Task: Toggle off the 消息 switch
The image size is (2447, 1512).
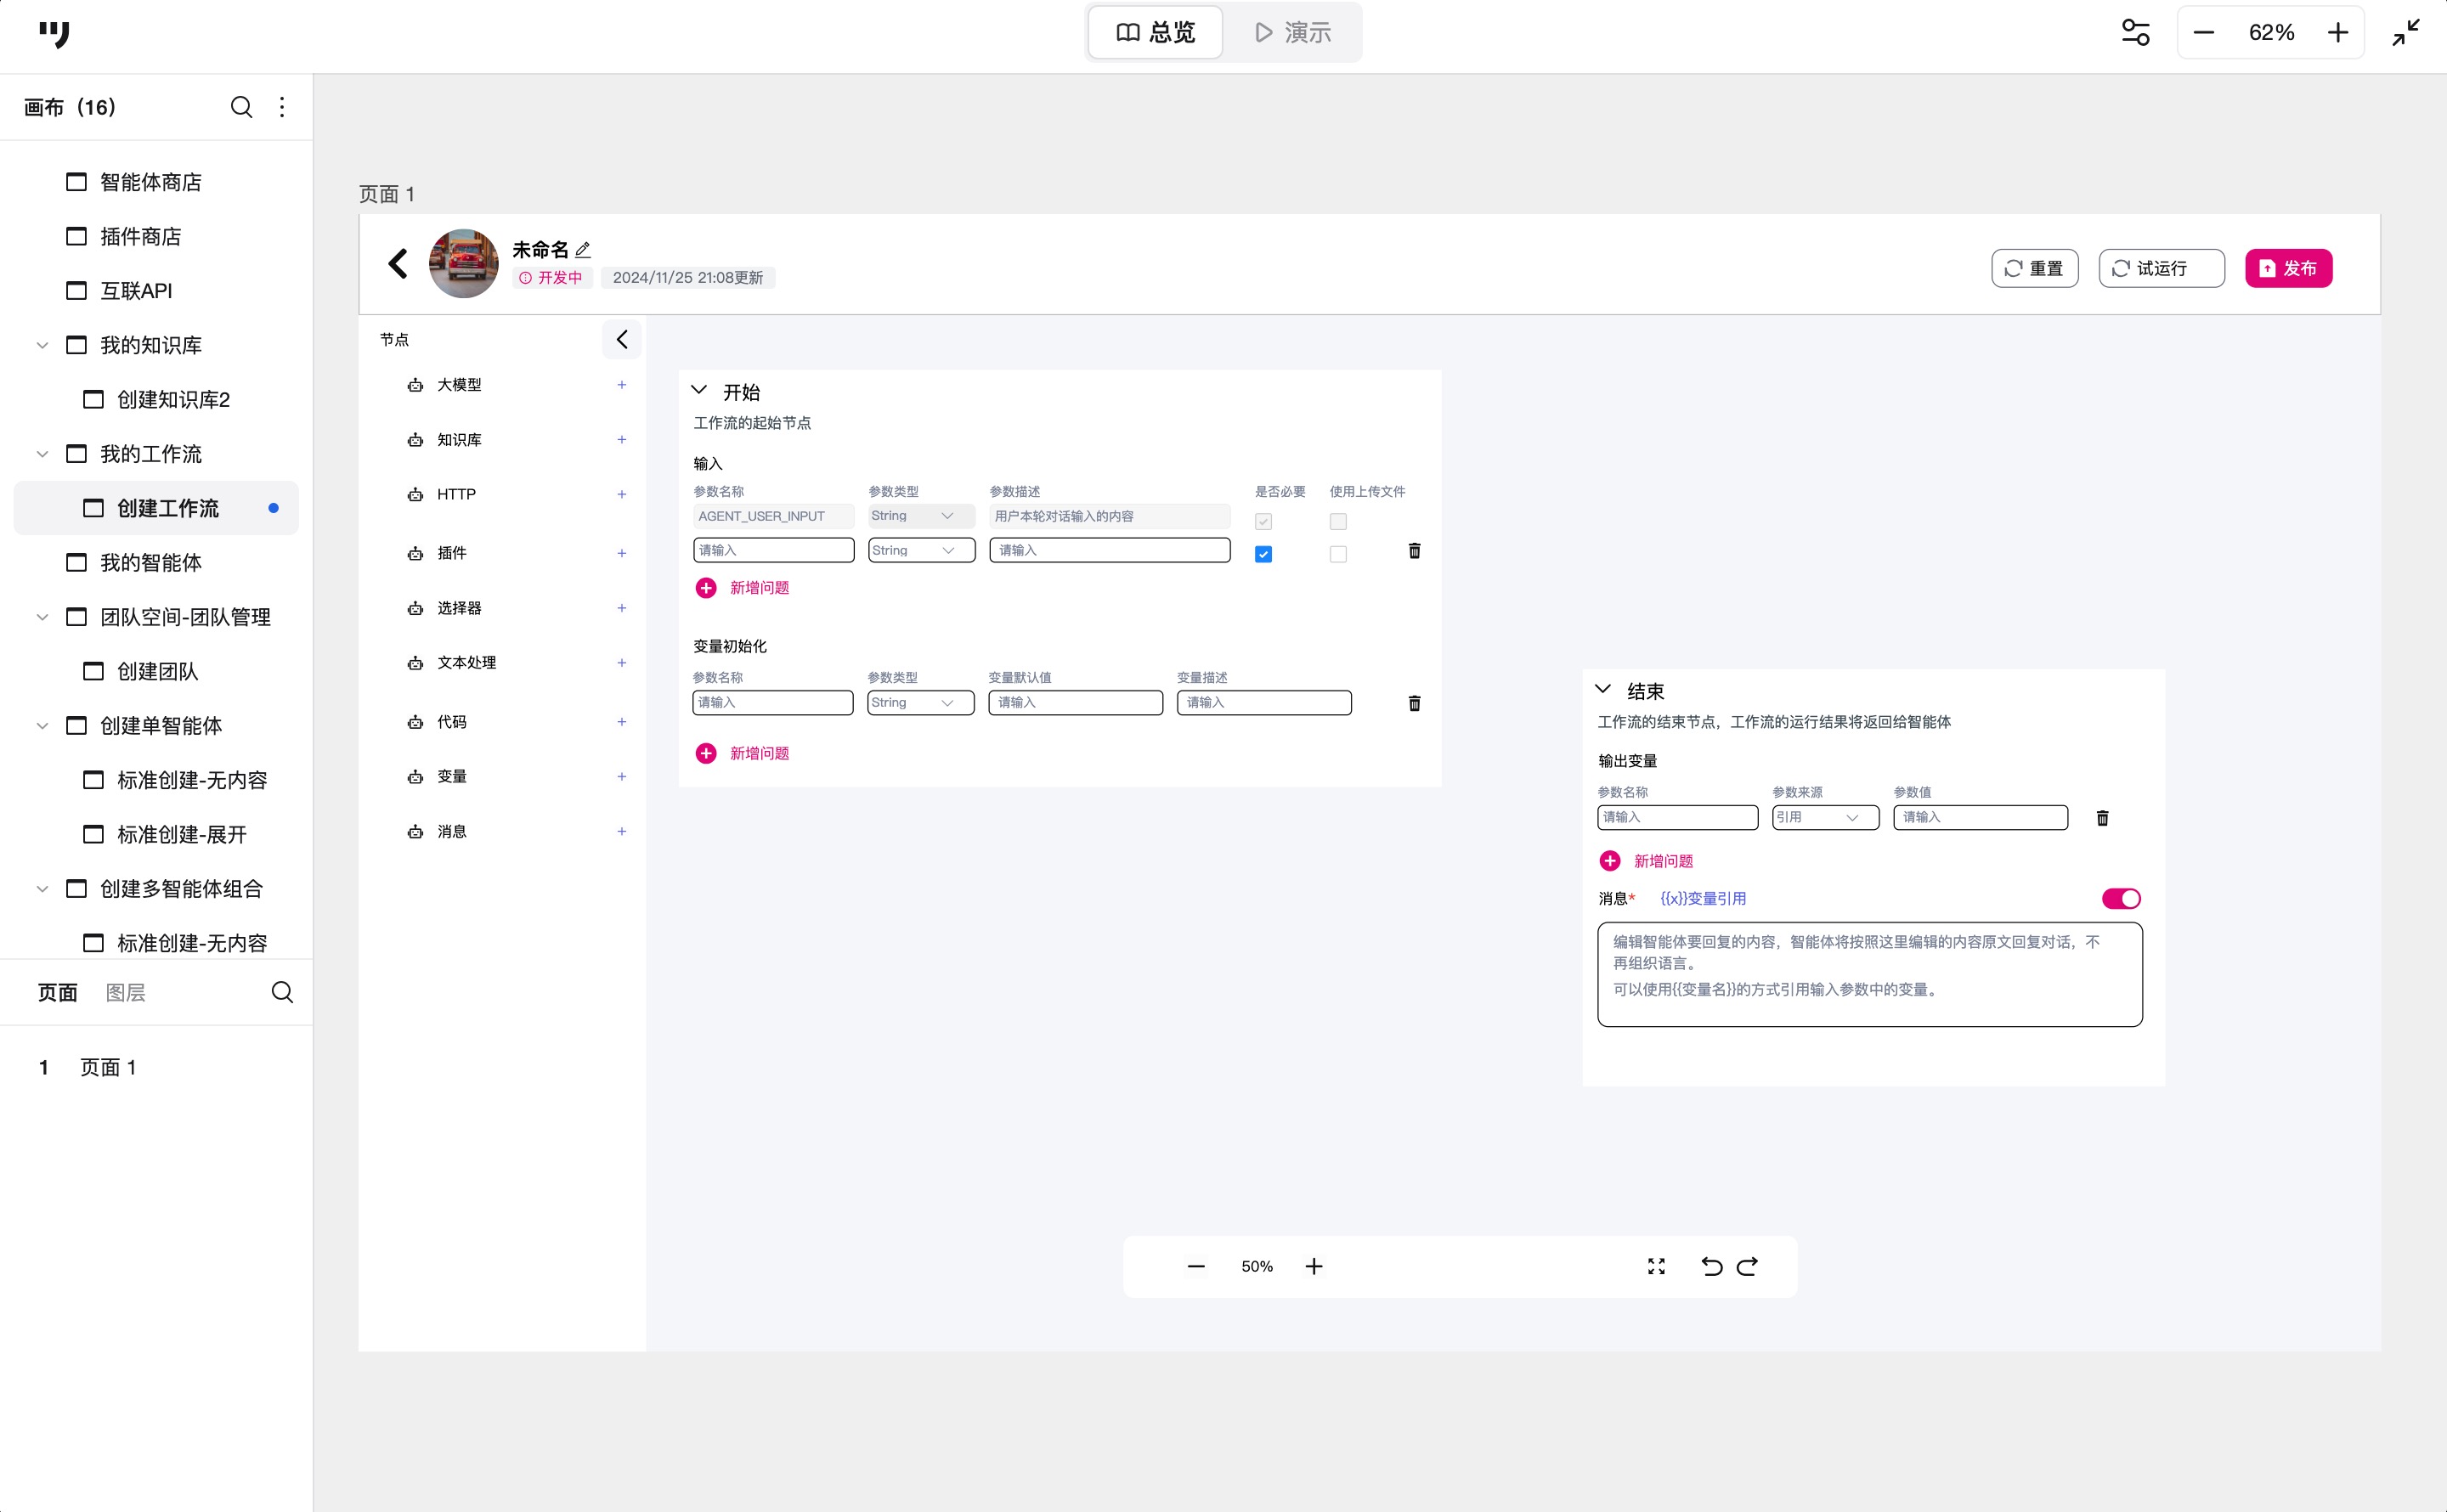Action: [x=2120, y=898]
